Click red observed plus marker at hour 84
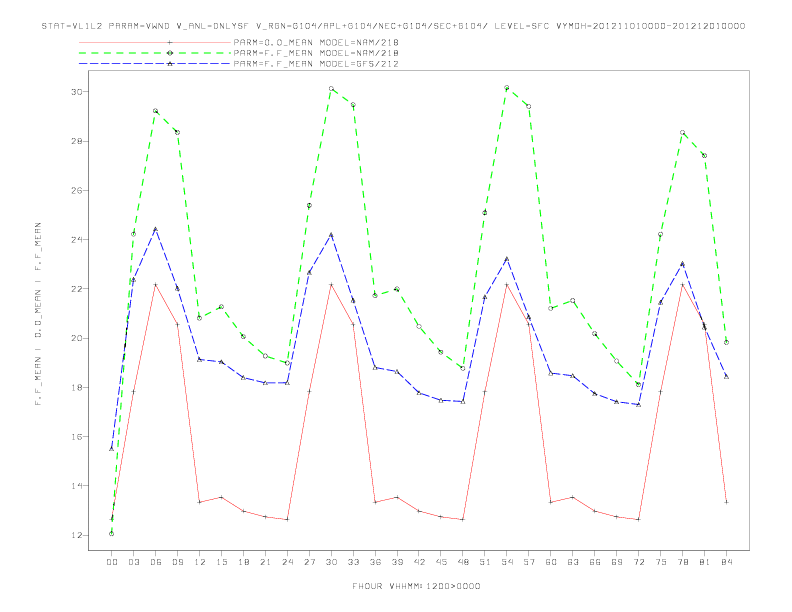 (726, 502)
